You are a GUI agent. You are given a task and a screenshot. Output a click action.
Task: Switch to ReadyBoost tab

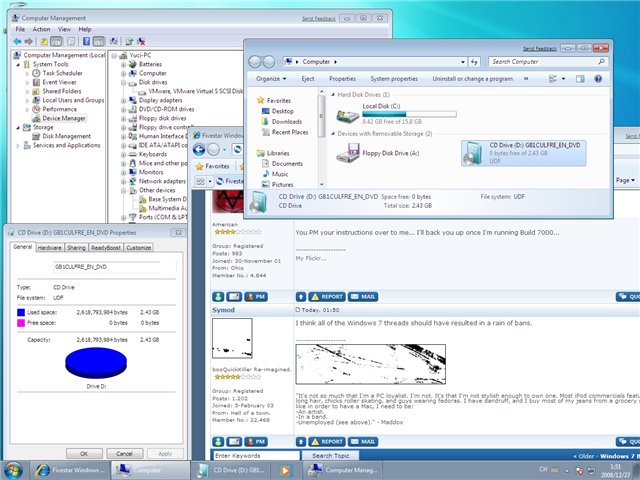coord(106,248)
